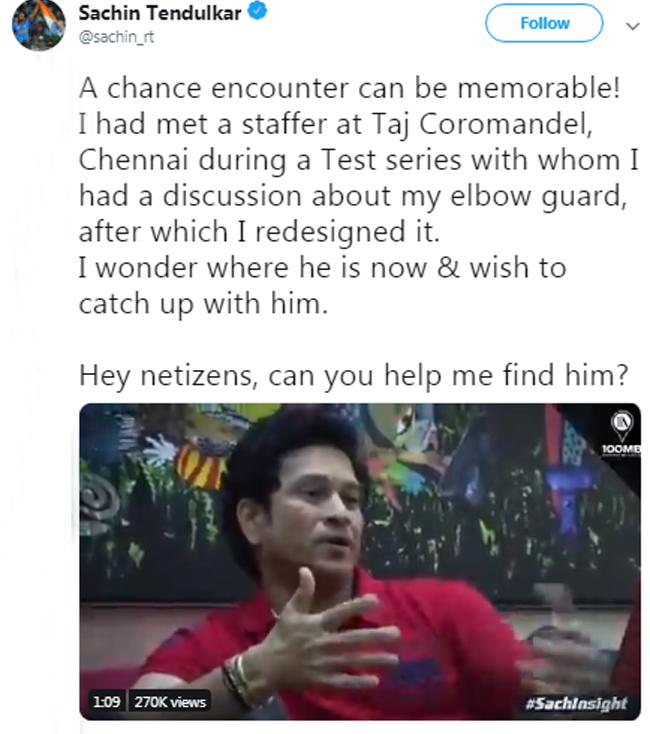This screenshot has height=734, width=650.
Task: Click the 'Hey netizens' question line
Action: click(353, 375)
